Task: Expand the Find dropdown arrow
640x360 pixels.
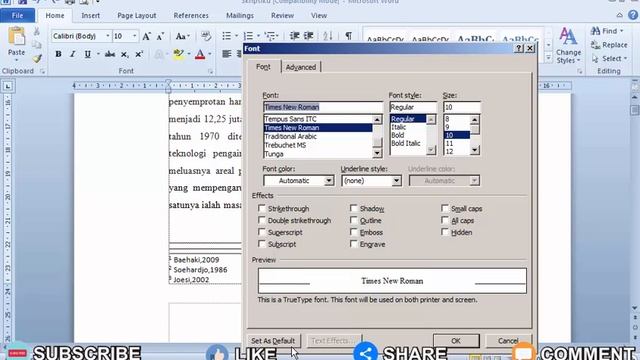Action: tap(622, 31)
